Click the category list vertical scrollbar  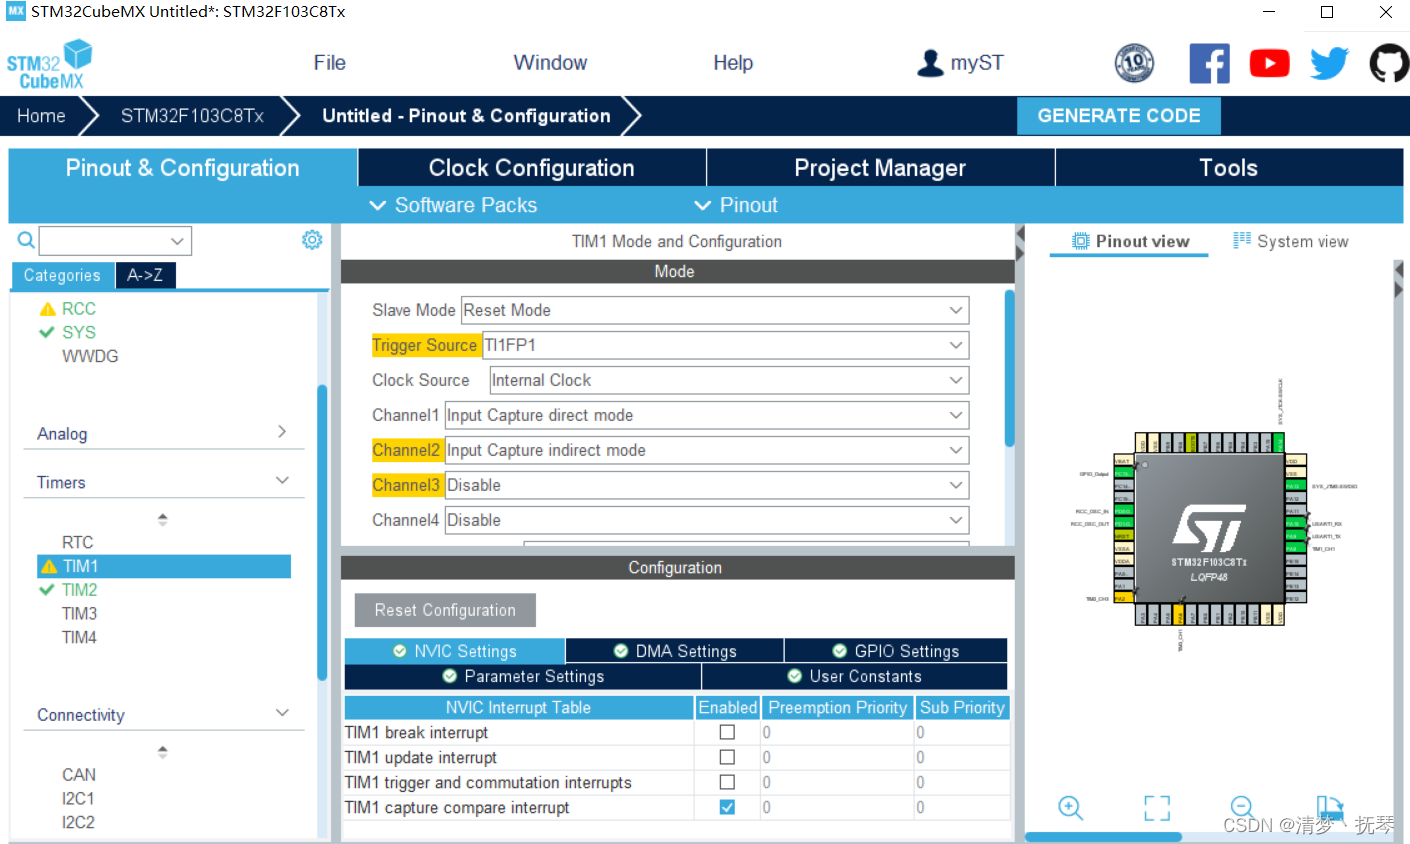click(x=322, y=532)
